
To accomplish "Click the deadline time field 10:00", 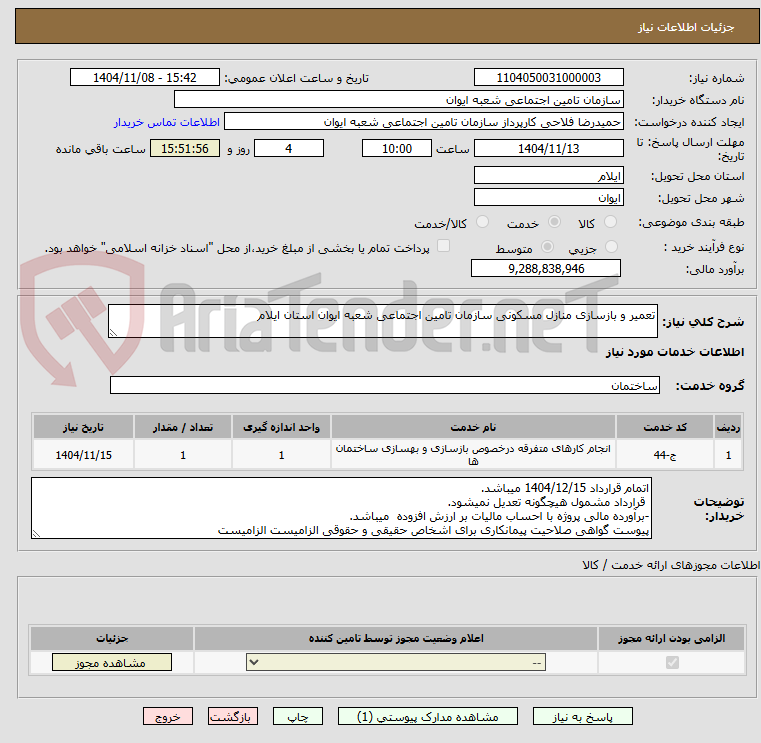I will pyautogui.click(x=397, y=149).
